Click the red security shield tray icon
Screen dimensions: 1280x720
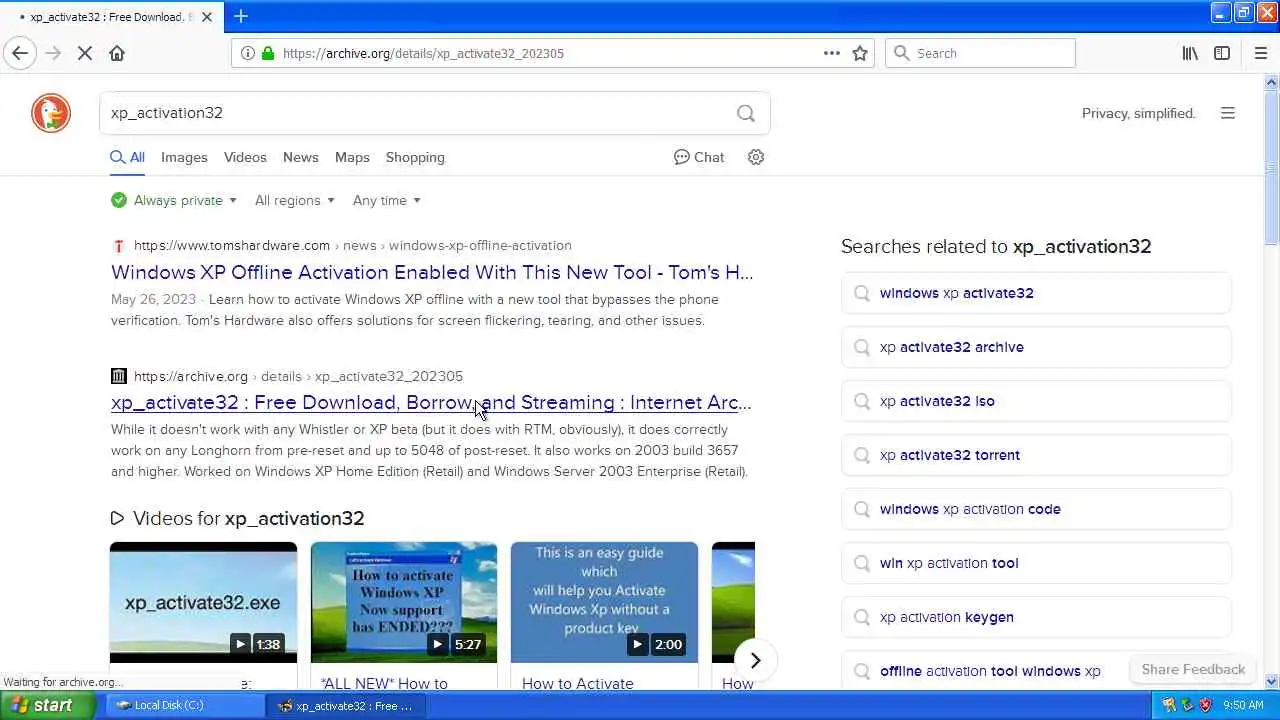(1205, 705)
